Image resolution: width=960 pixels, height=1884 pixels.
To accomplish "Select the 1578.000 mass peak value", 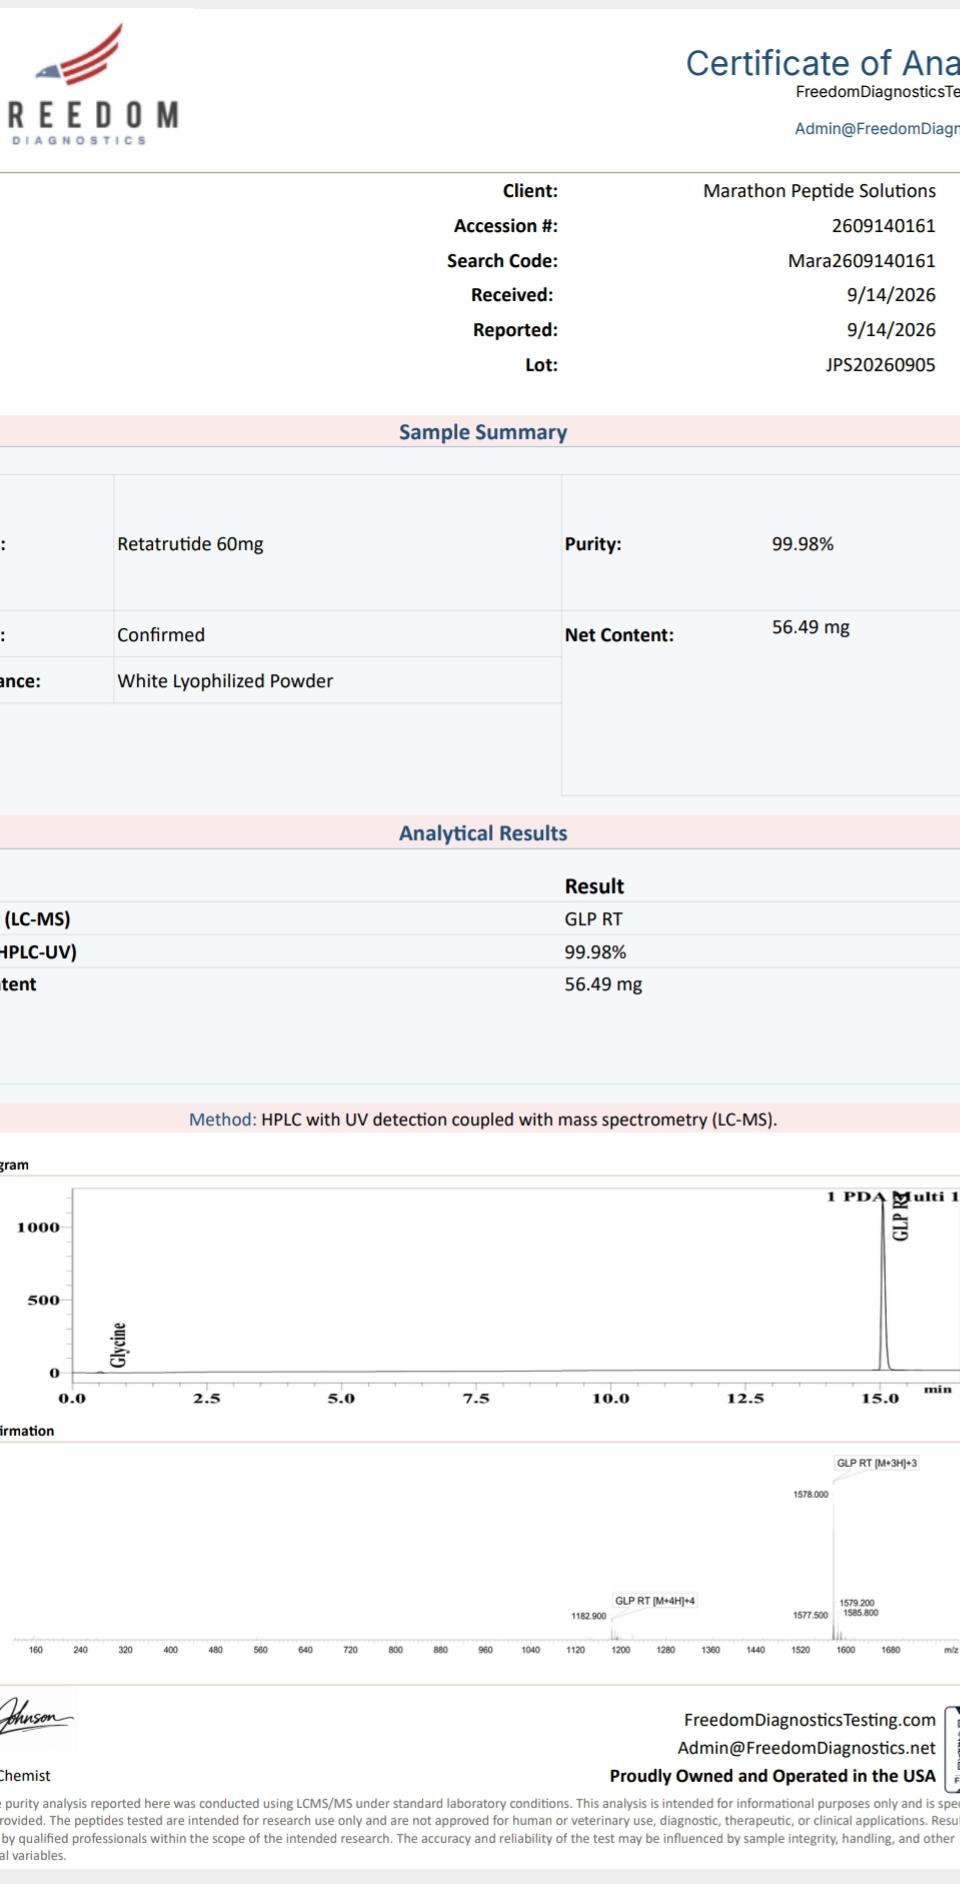I will pyautogui.click(x=811, y=1495).
